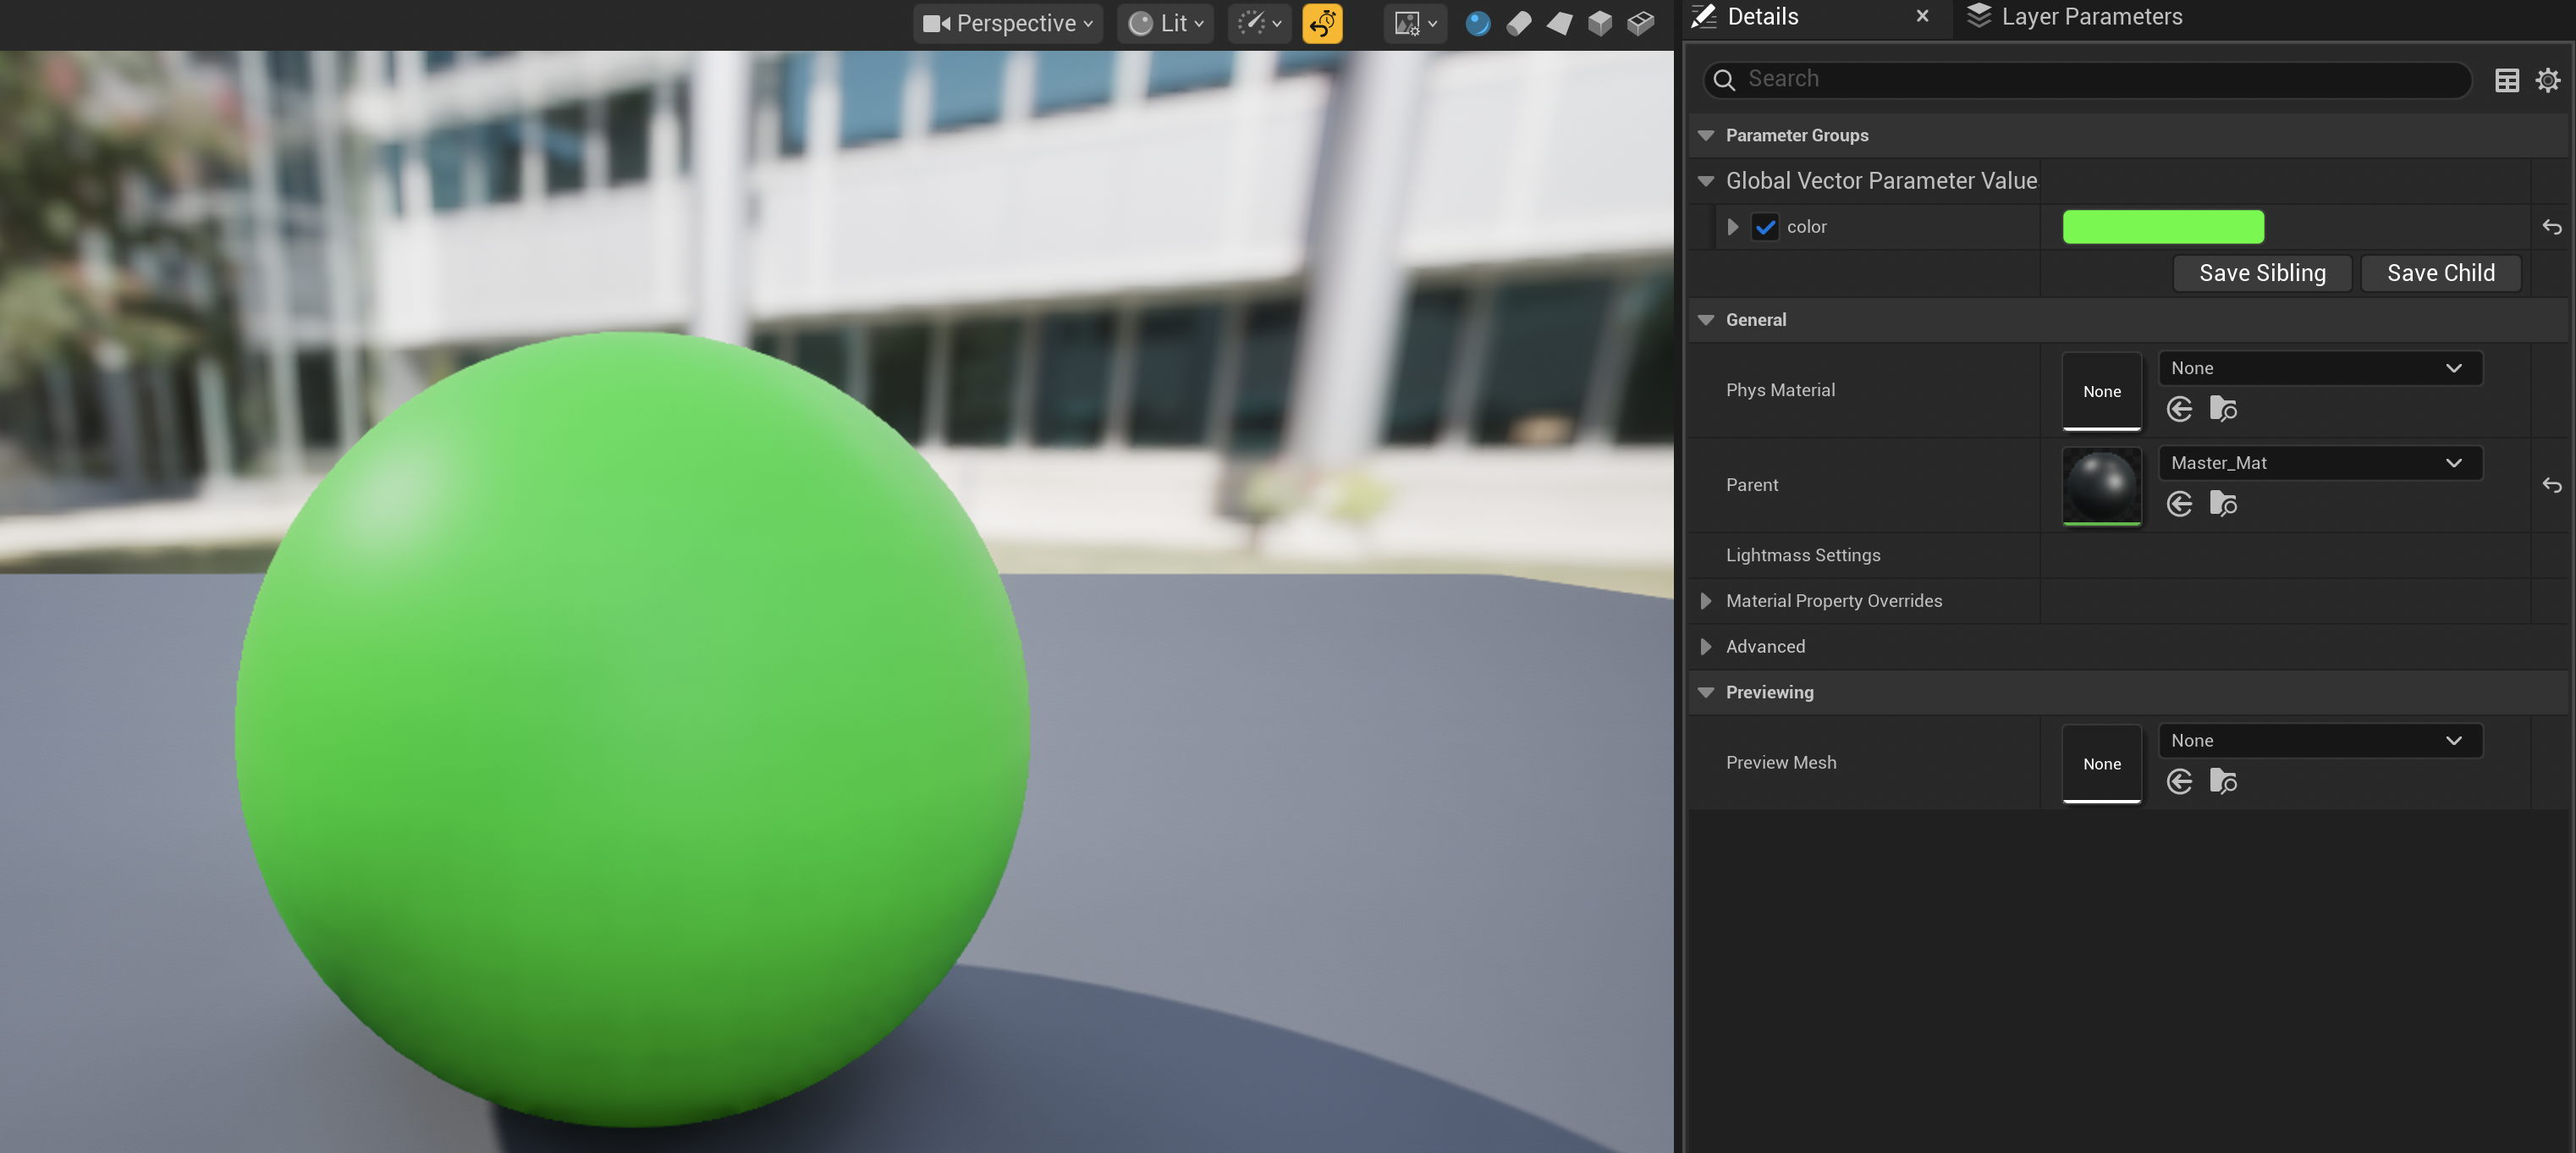The image size is (2576, 1153).
Task: Use selected asset for Preview Mesh
Action: coord(2180,782)
